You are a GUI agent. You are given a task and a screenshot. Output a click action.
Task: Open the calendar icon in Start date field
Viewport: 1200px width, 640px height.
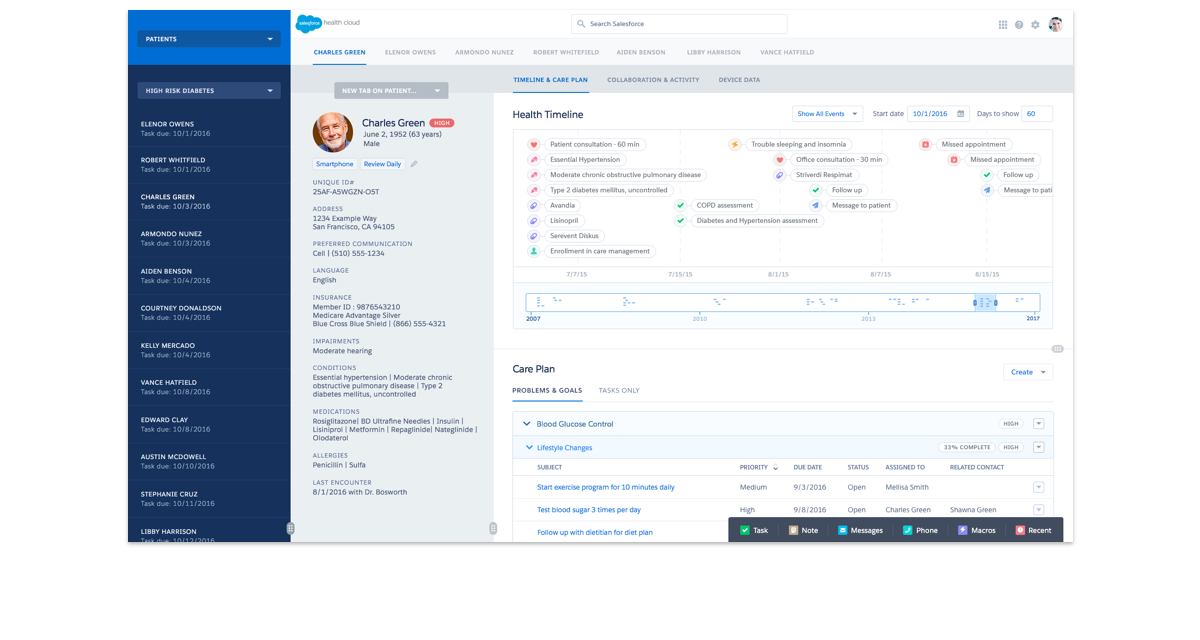click(x=961, y=114)
